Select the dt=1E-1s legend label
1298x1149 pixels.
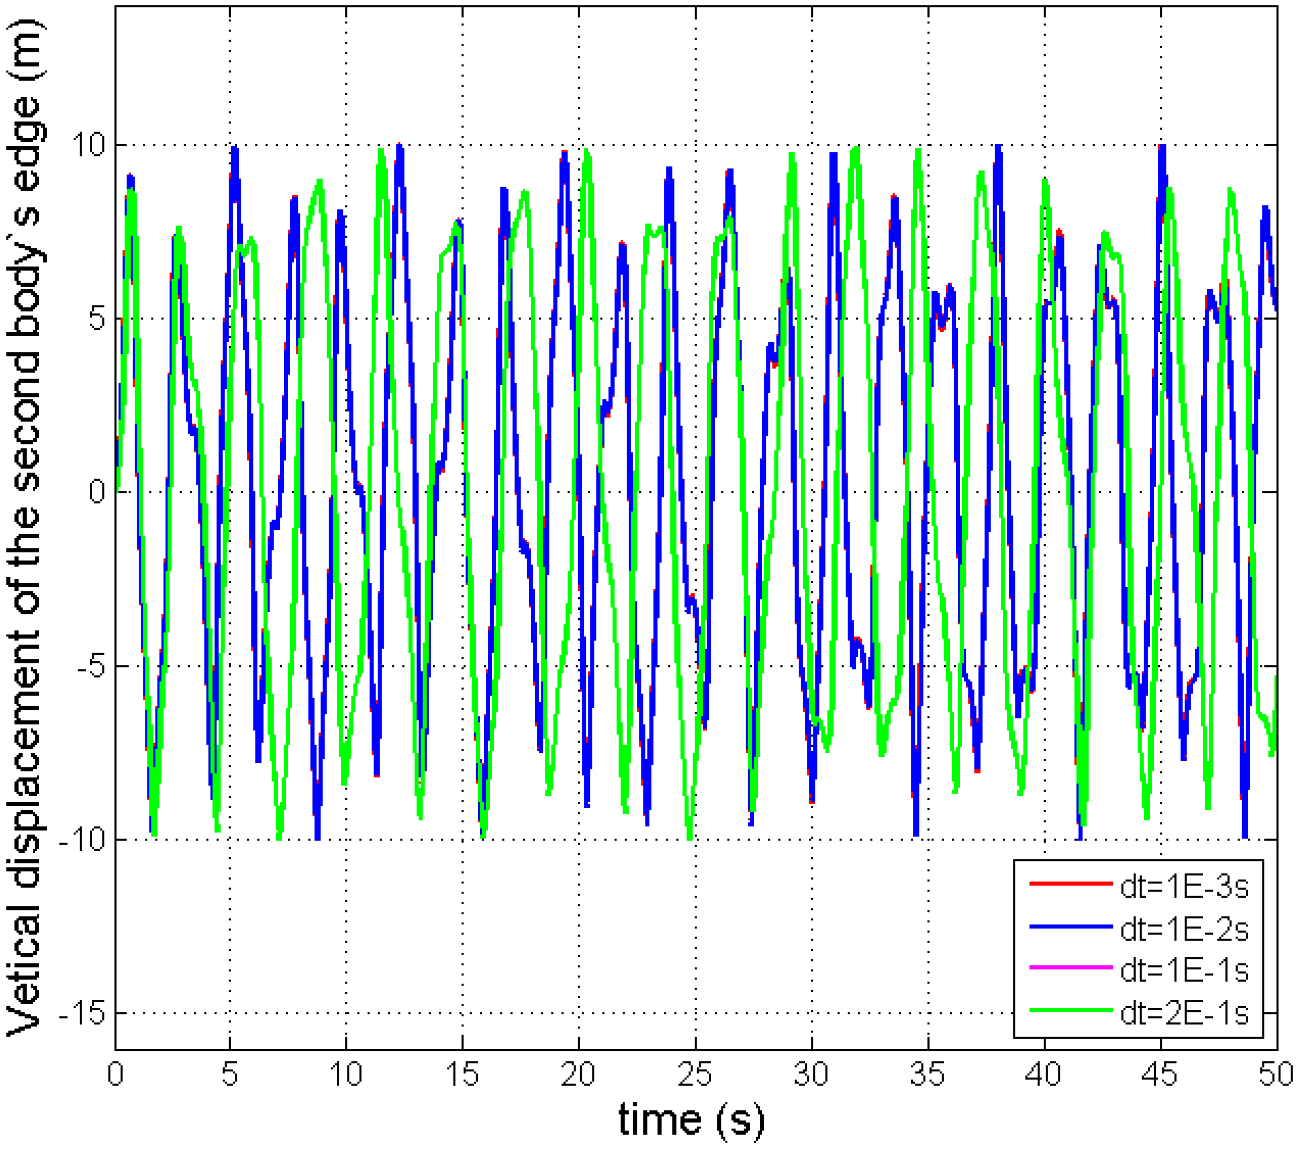tap(1184, 970)
